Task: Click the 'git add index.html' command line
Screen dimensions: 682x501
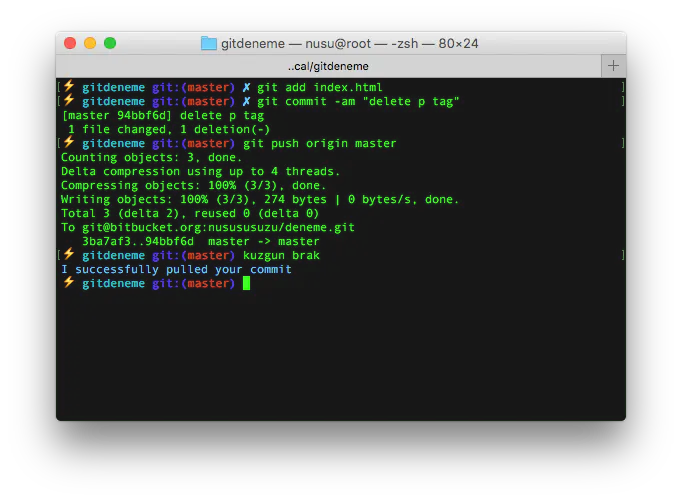Action: click(x=320, y=87)
